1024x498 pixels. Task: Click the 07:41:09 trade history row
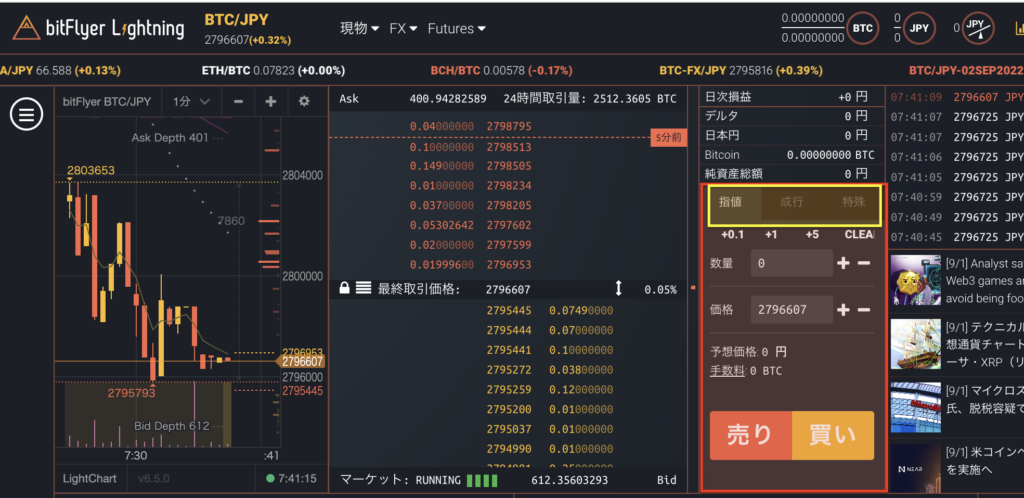pyautogui.click(x=957, y=98)
